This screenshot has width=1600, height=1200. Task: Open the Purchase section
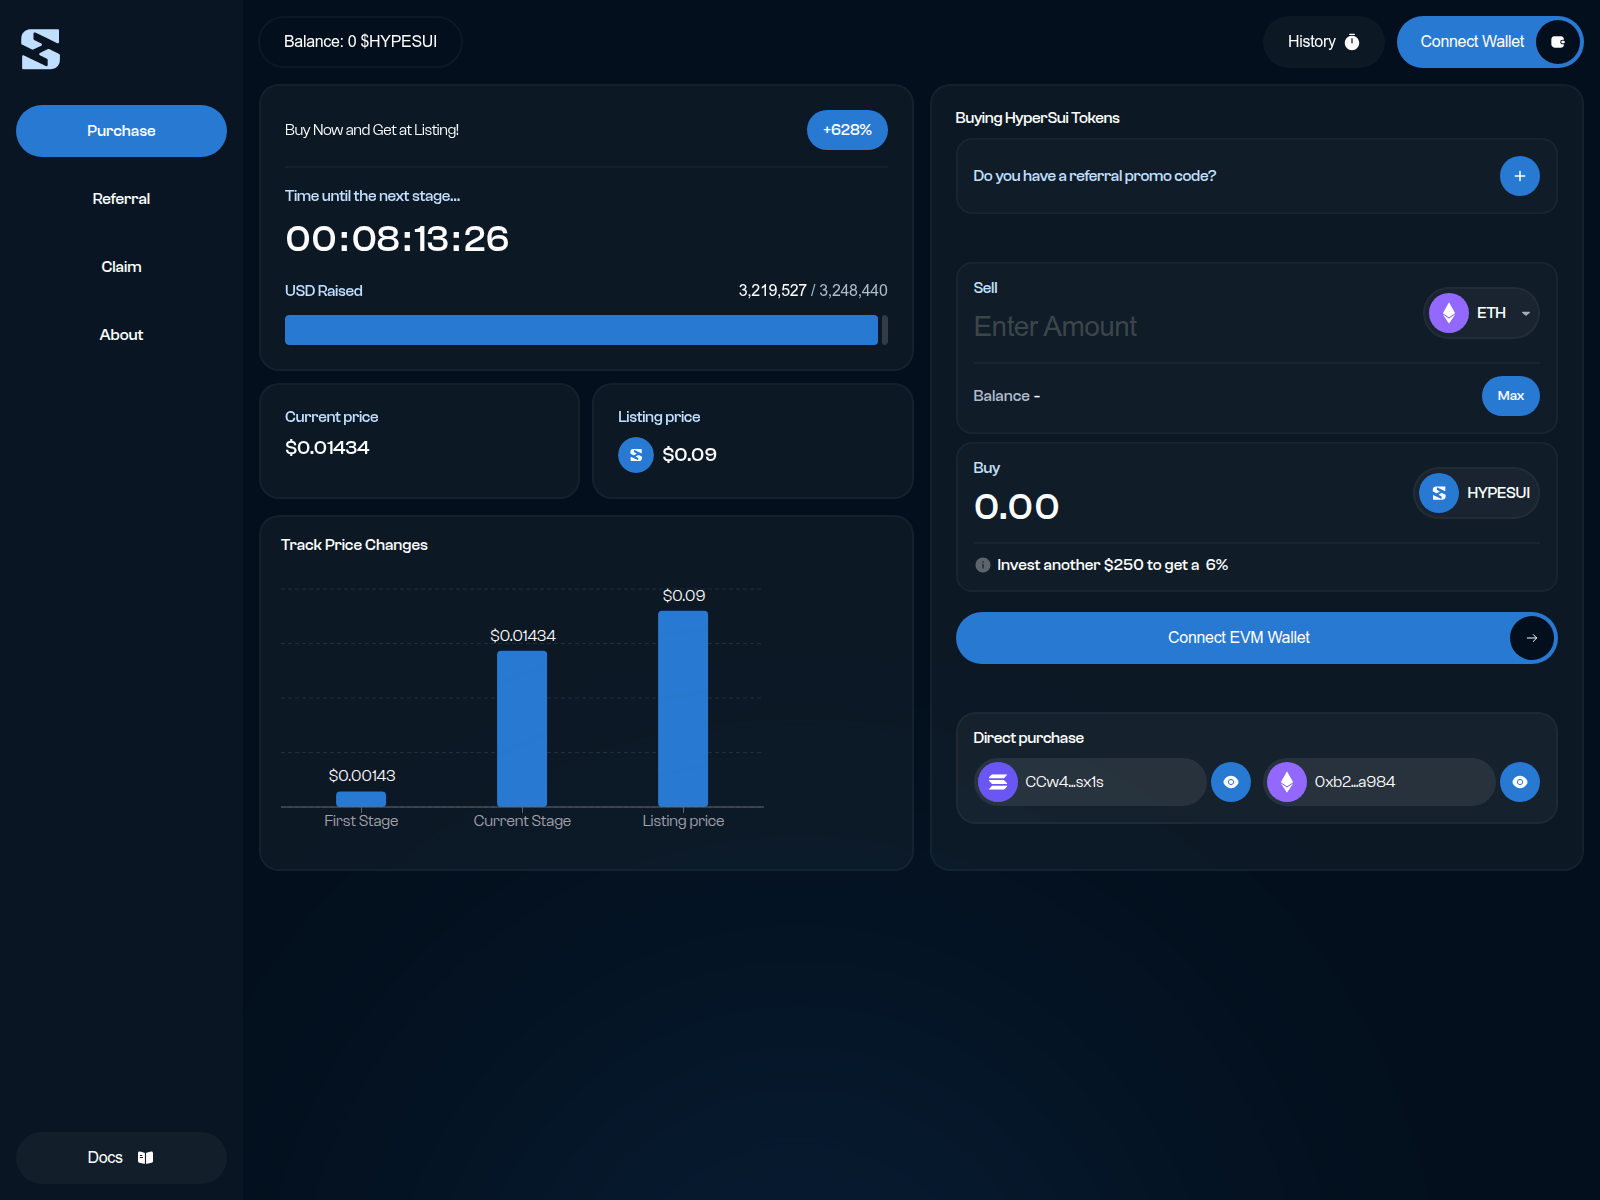pyautogui.click(x=121, y=131)
